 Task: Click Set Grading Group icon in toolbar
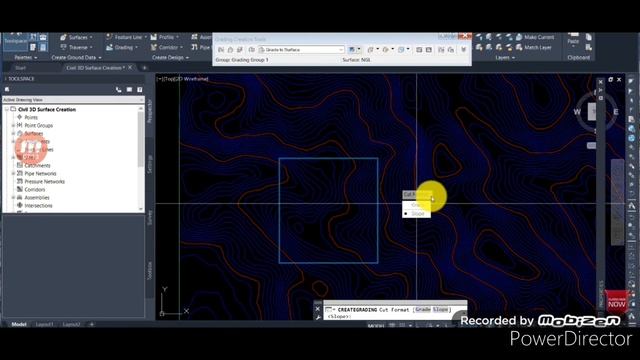click(x=221, y=50)
